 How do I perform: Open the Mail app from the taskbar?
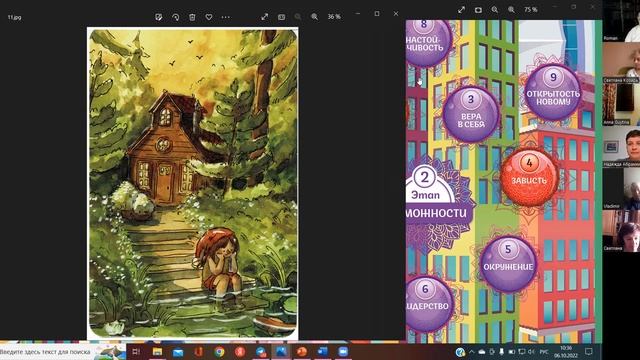(178, 351)
